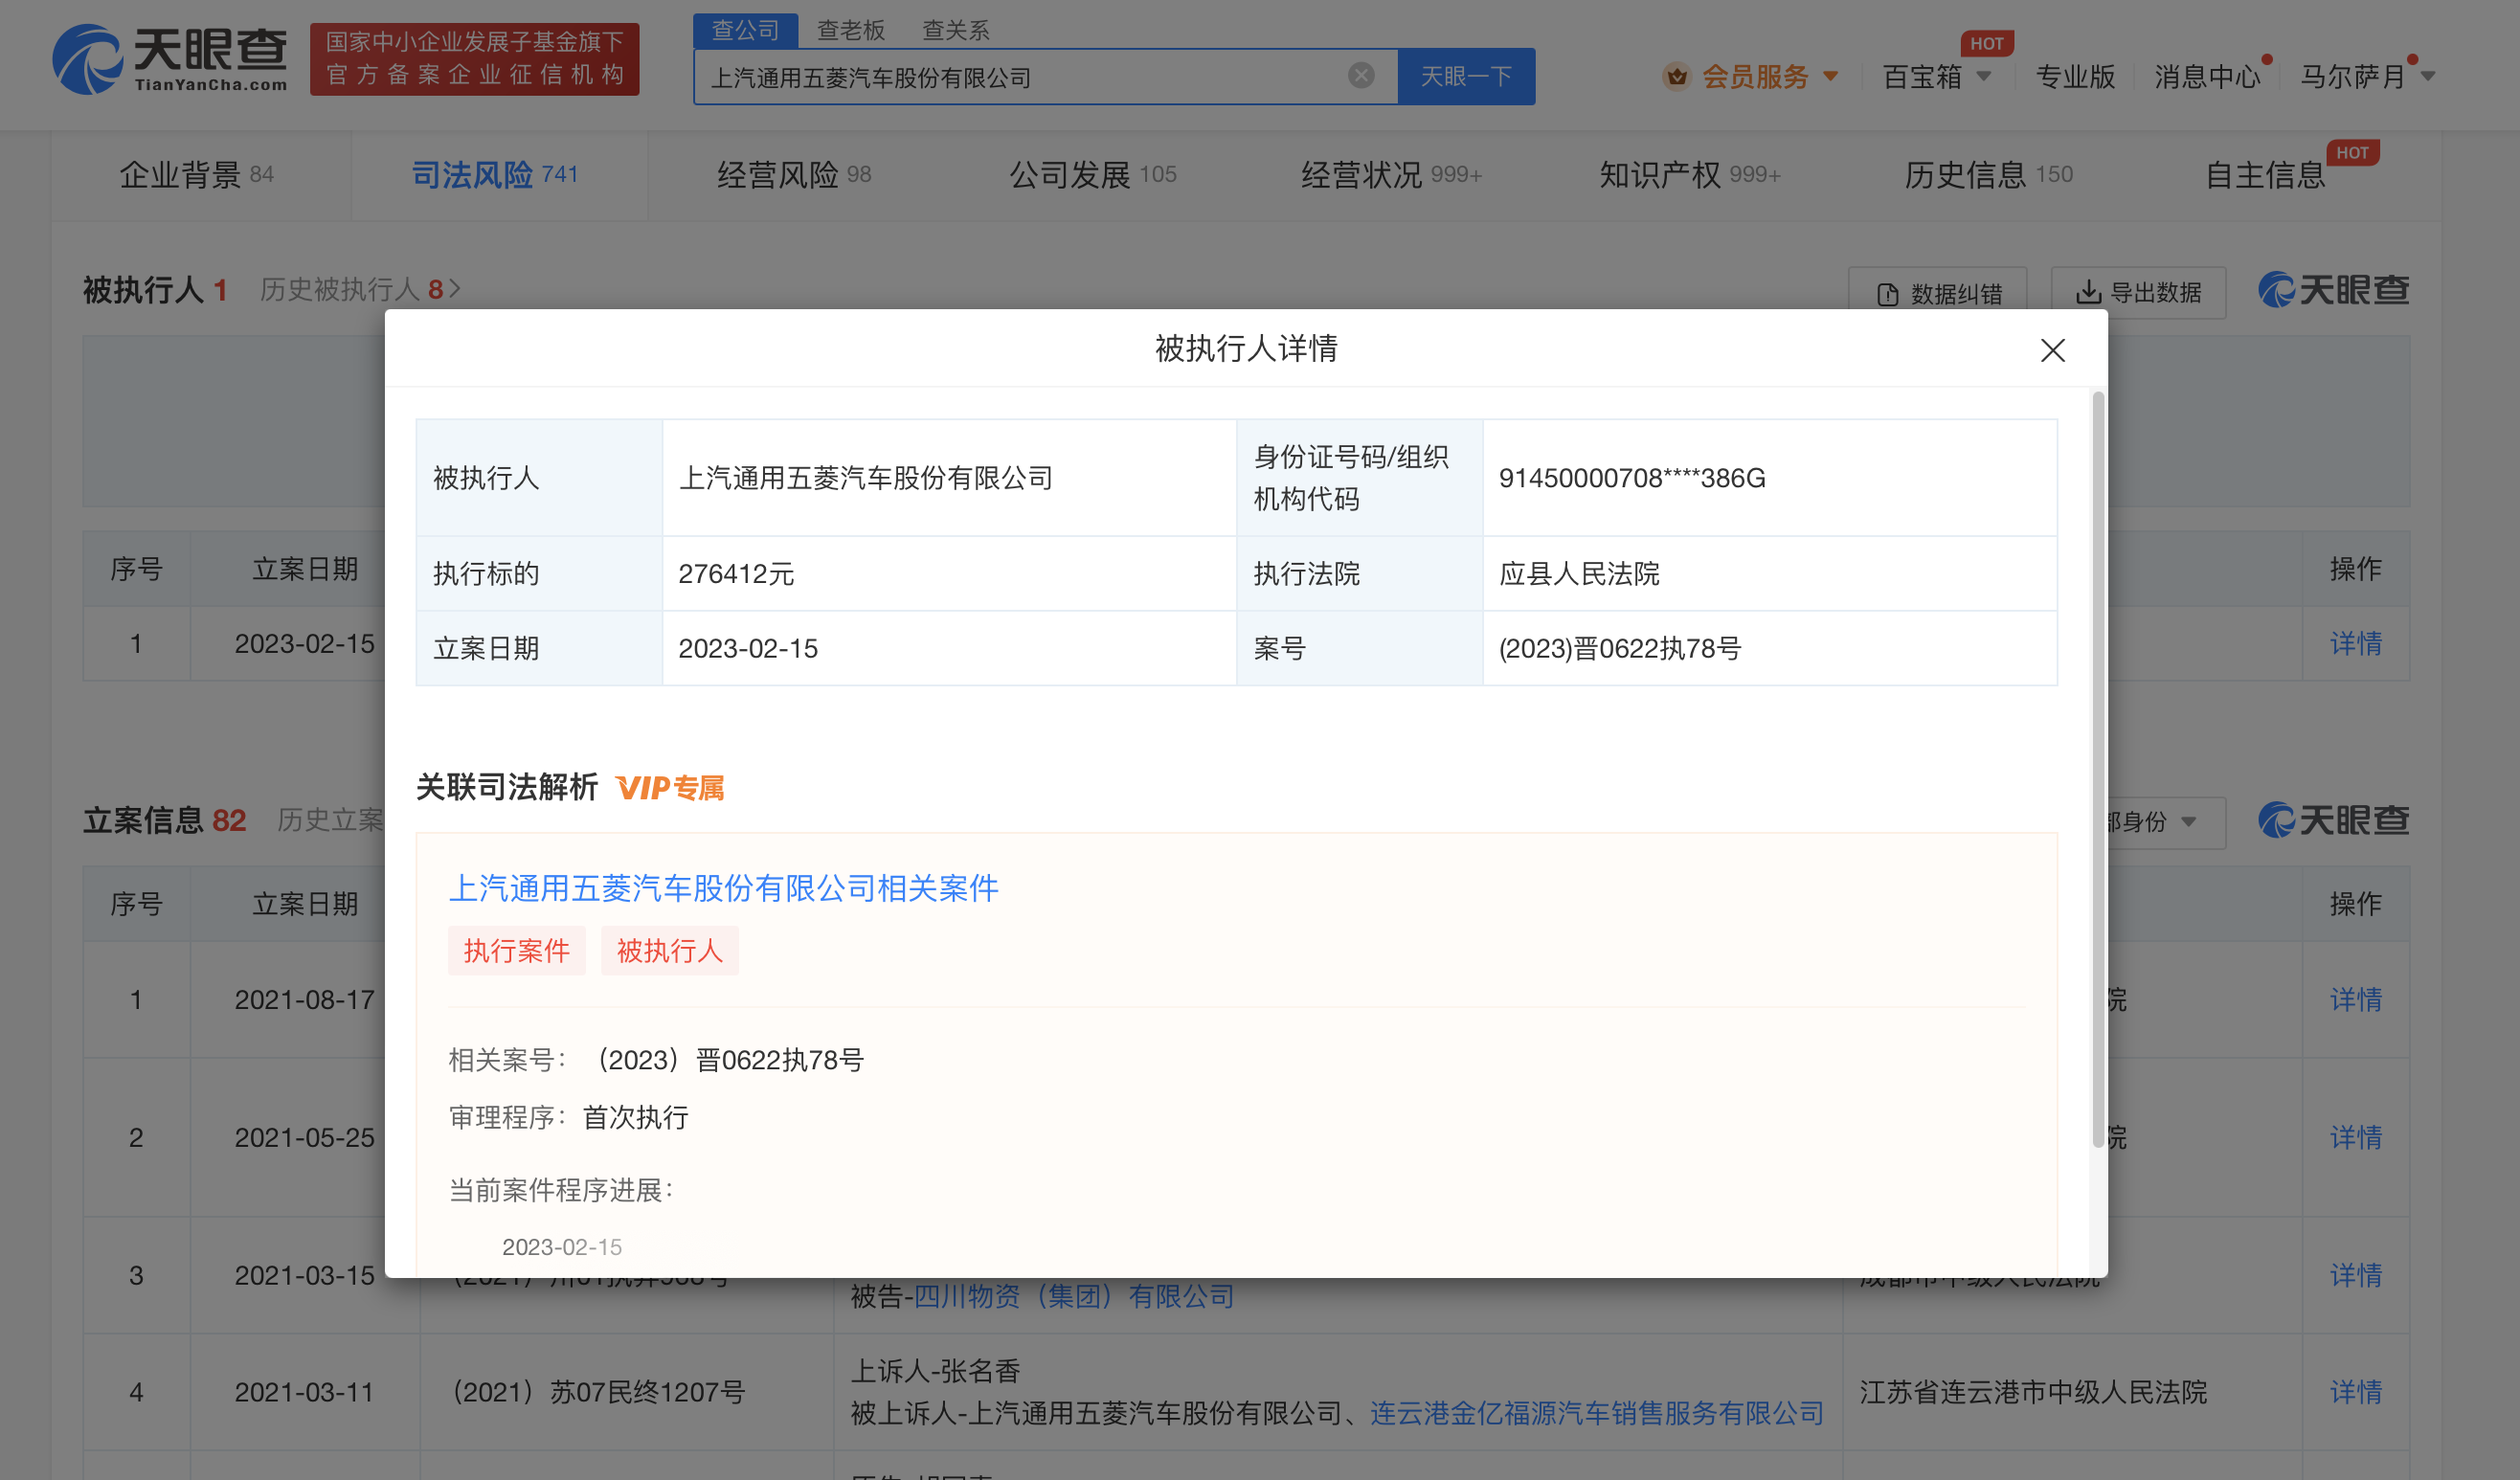Click 导出数据 download button
This screenshot has width=2520, height=1480.
[x=2138, y=292]
